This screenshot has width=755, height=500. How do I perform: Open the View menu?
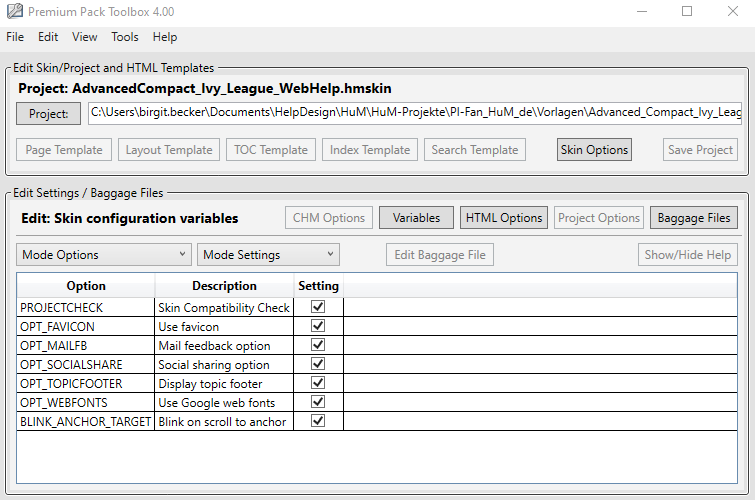point(85,37)
